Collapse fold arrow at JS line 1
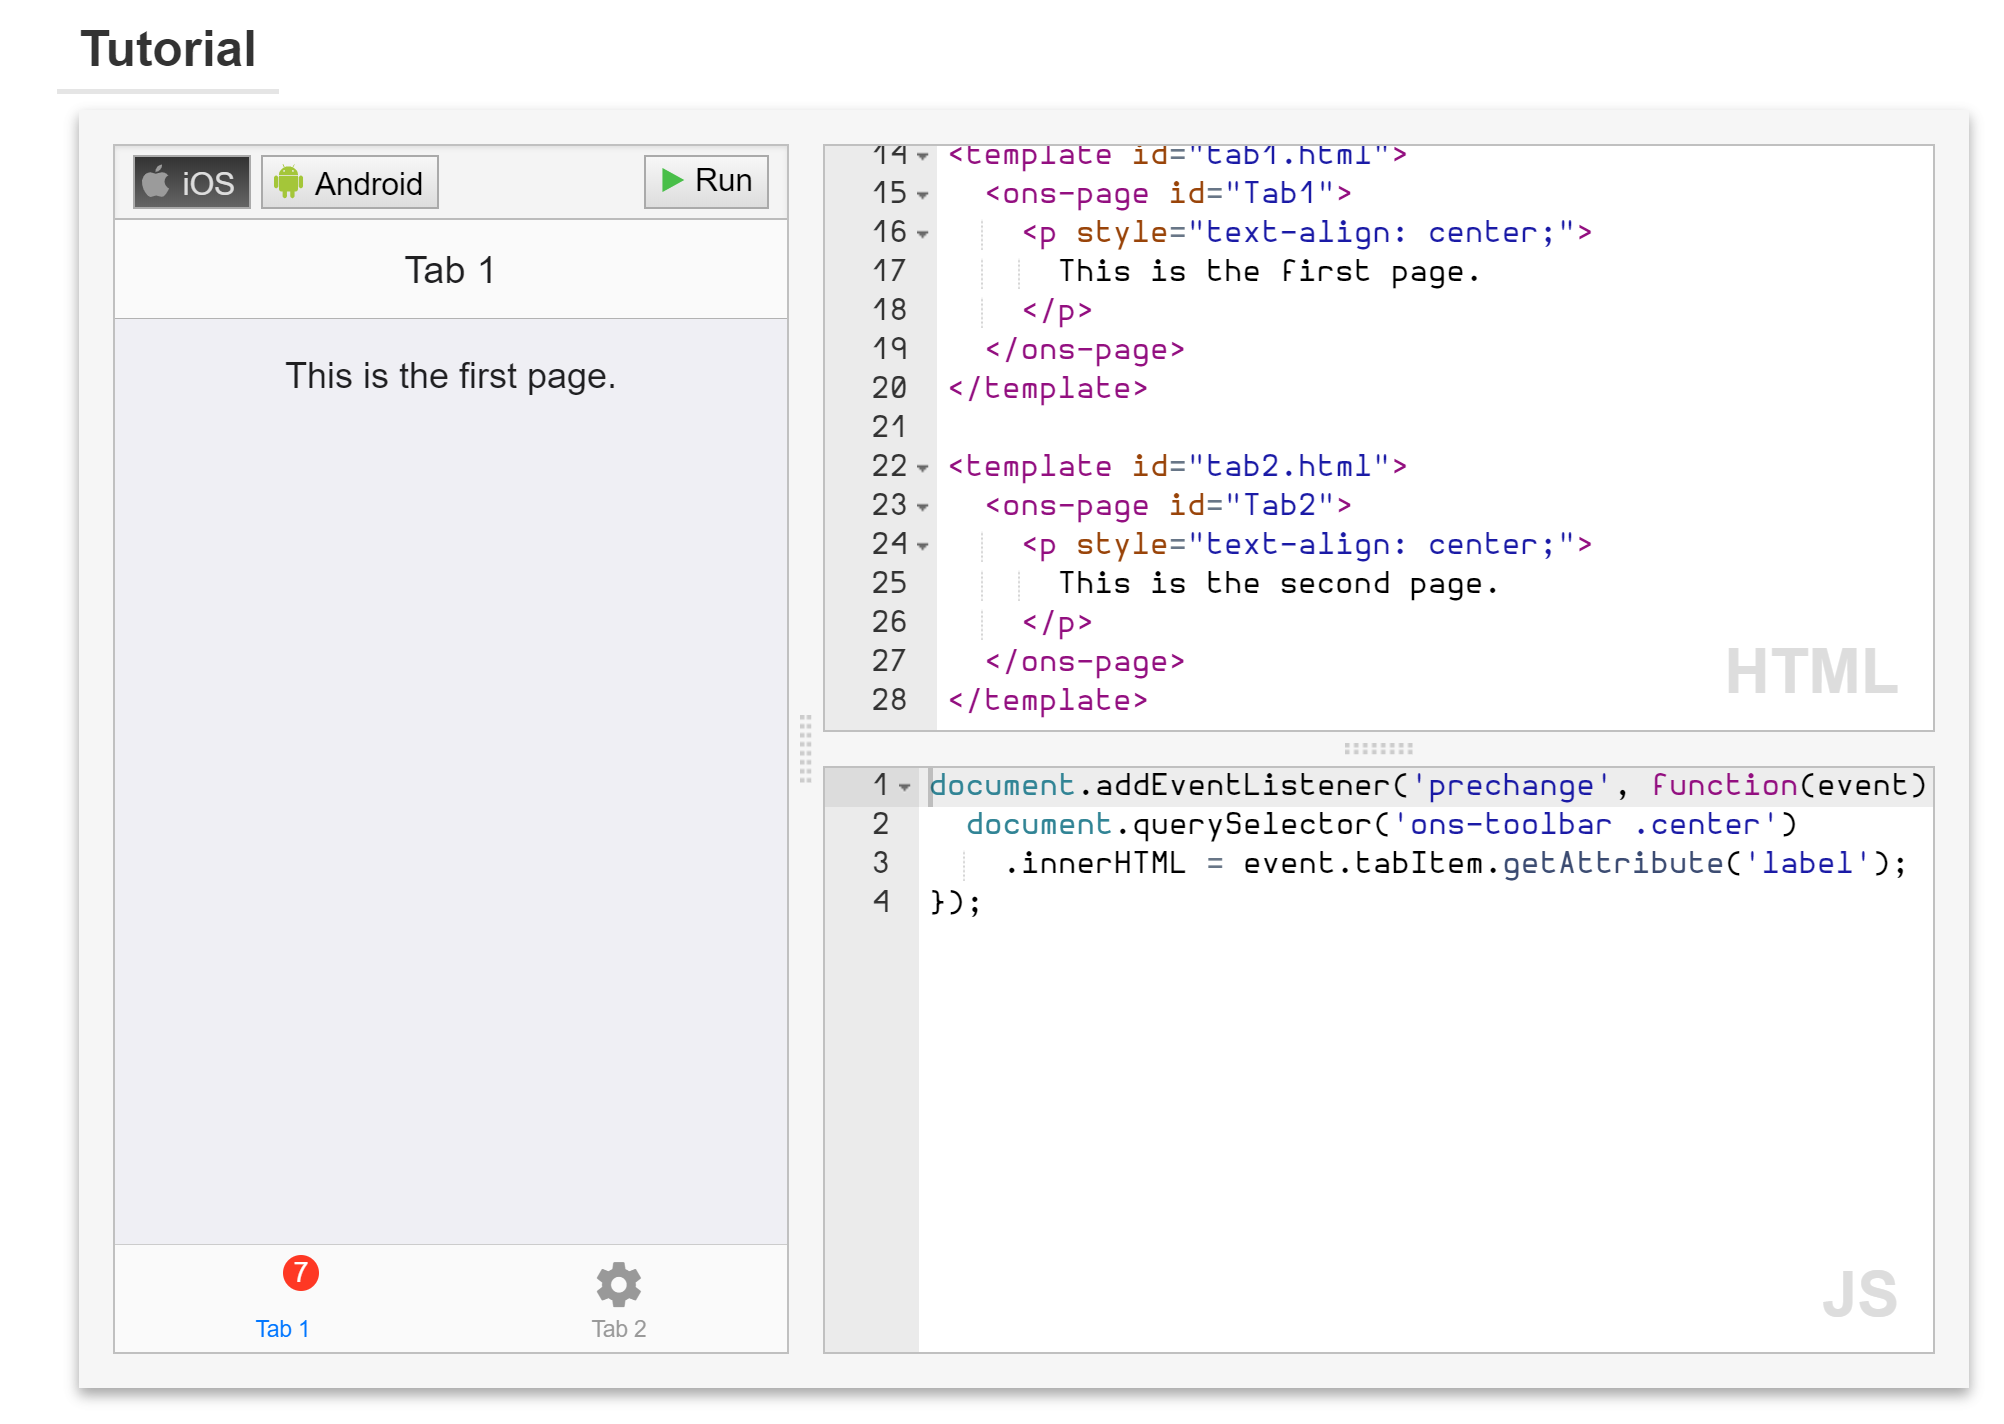2004x1424 pixels. (905, 787)
